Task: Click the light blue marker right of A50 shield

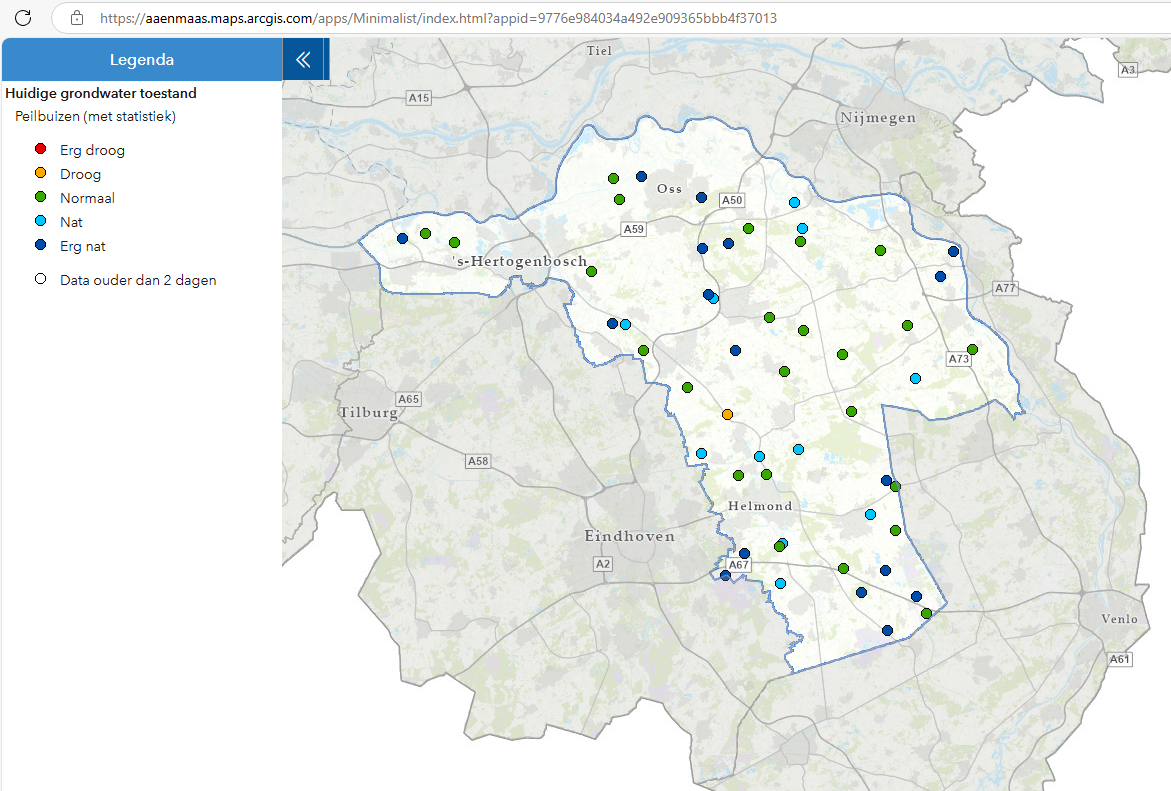Action: click(794, 202)
